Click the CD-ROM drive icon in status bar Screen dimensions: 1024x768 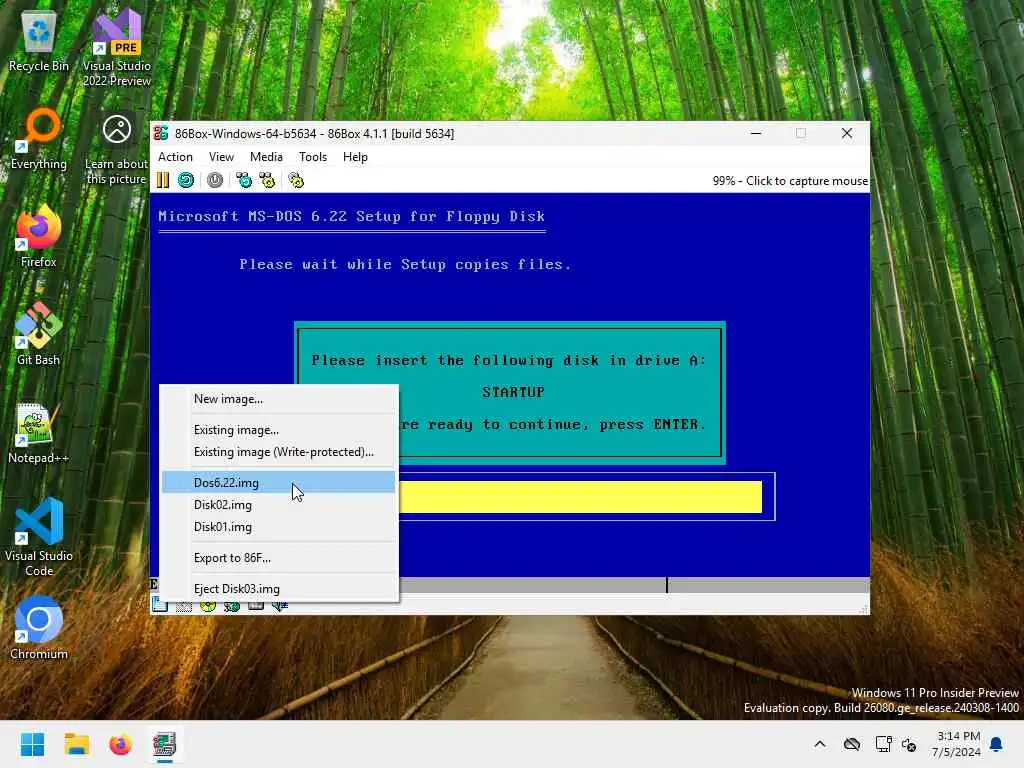[208, 605]
